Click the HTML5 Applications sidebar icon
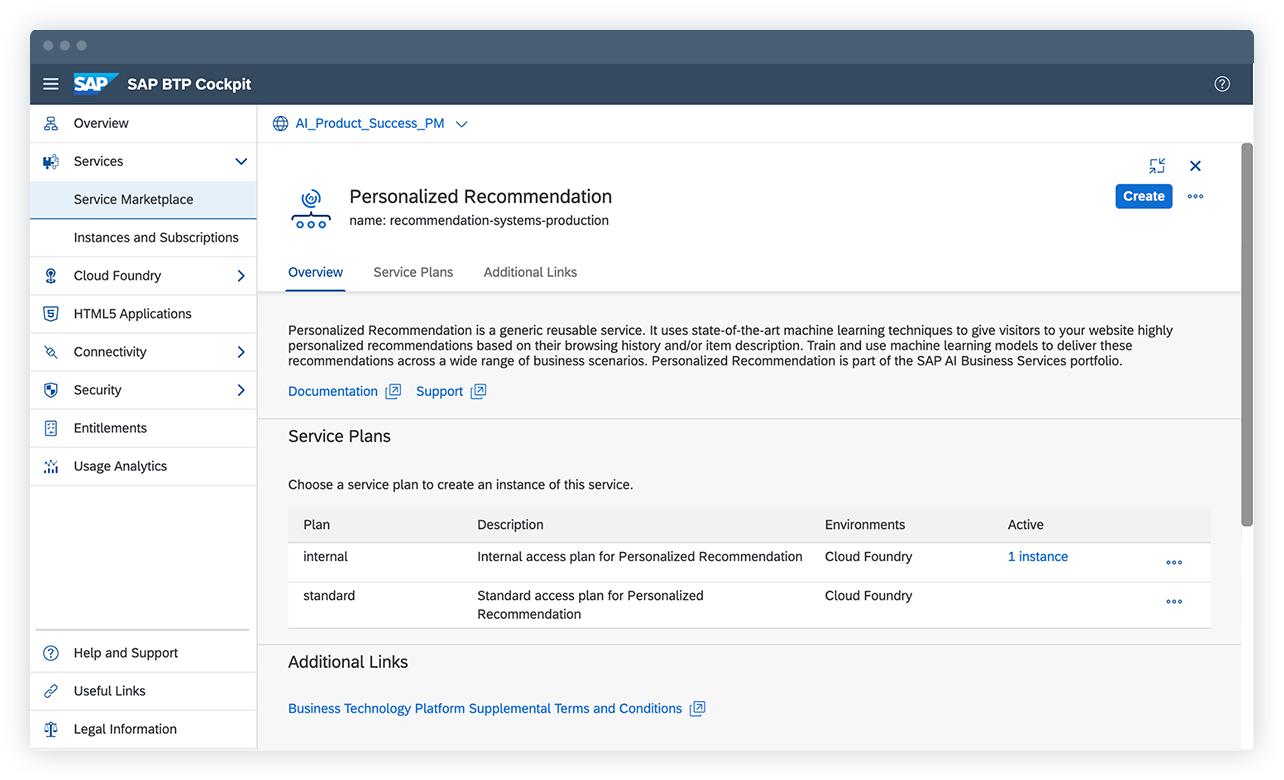The width and height of the screenshot is (1284, 780). pos(51,314)
